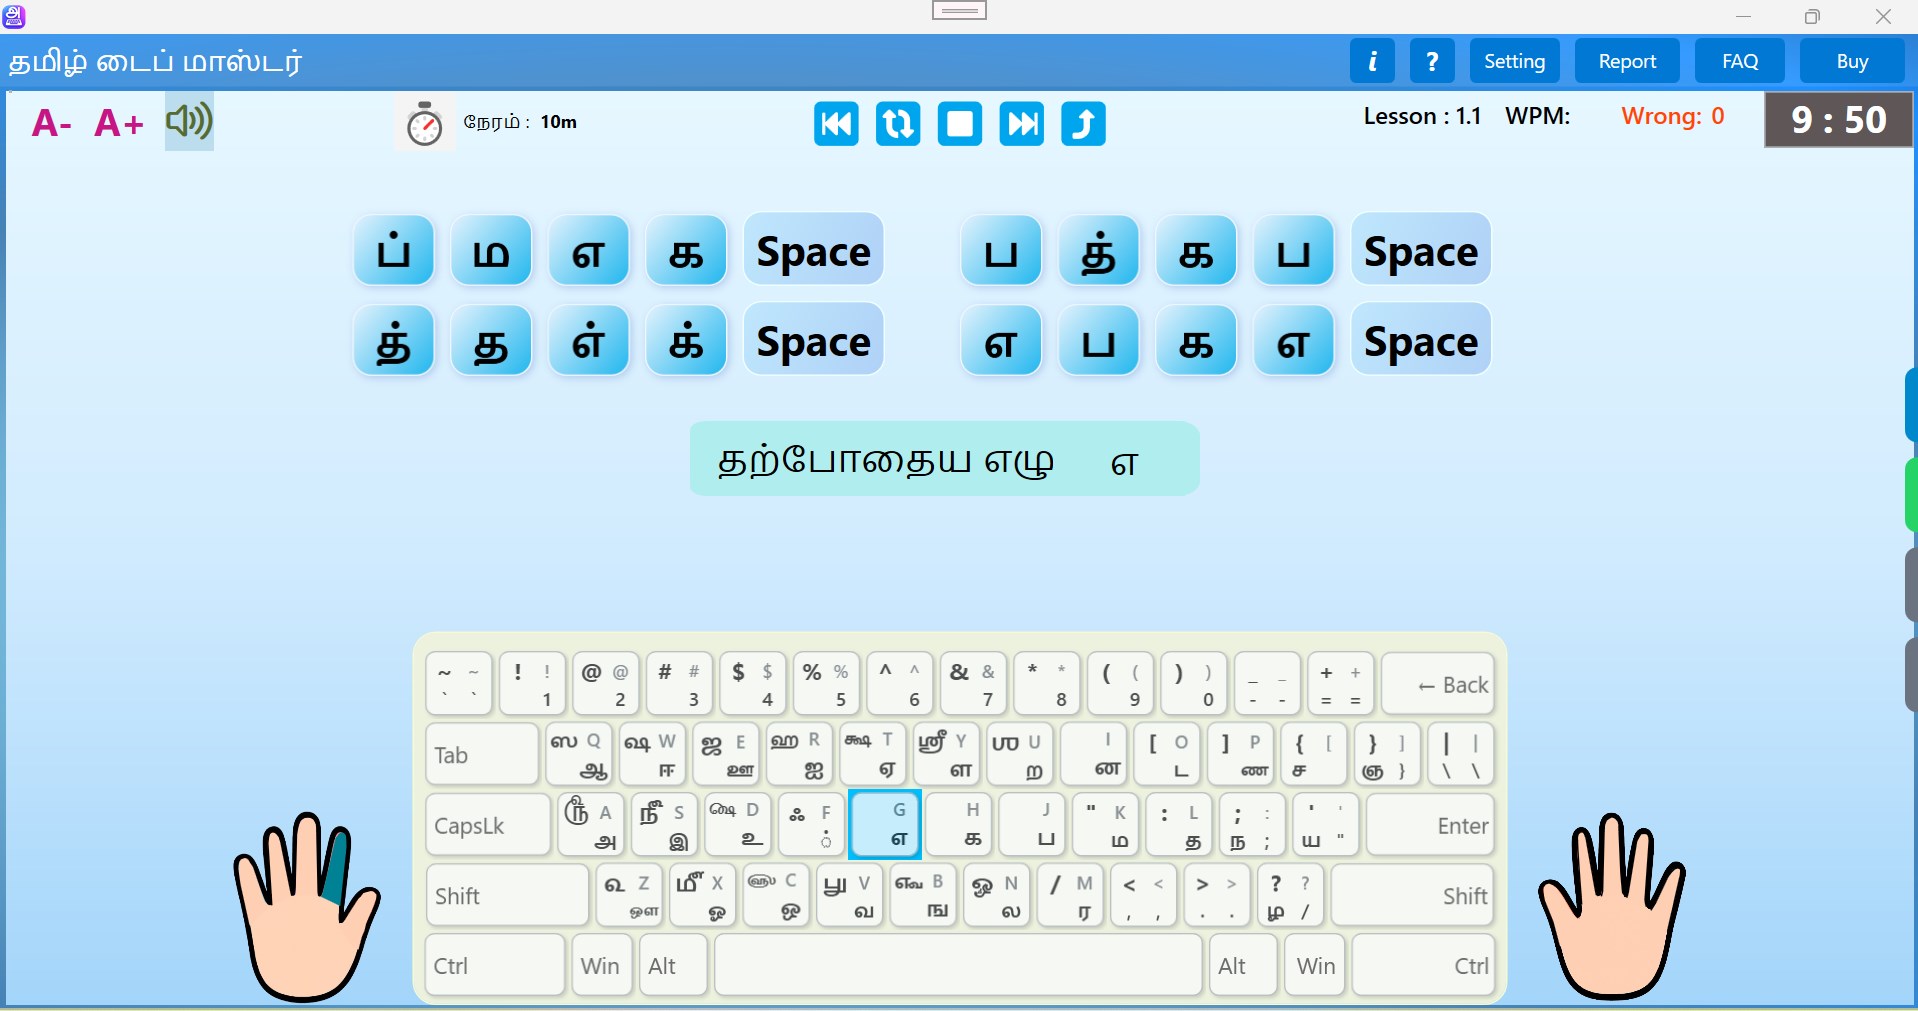Restart the lesson with the refresh icon

(898, 124)
